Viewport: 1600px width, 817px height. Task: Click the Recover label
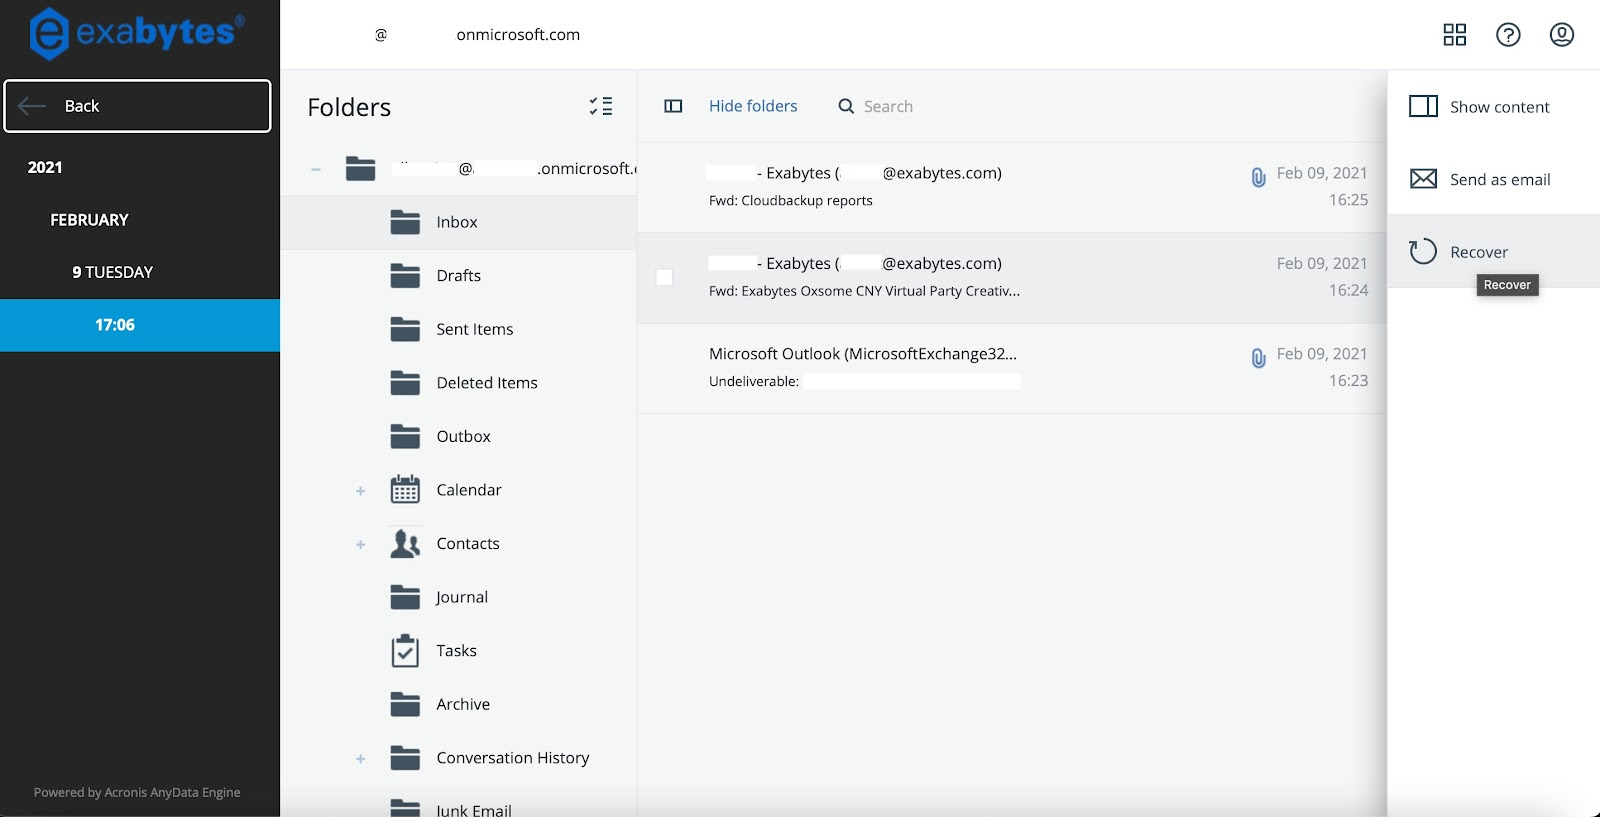click(x=1479, y=252)
